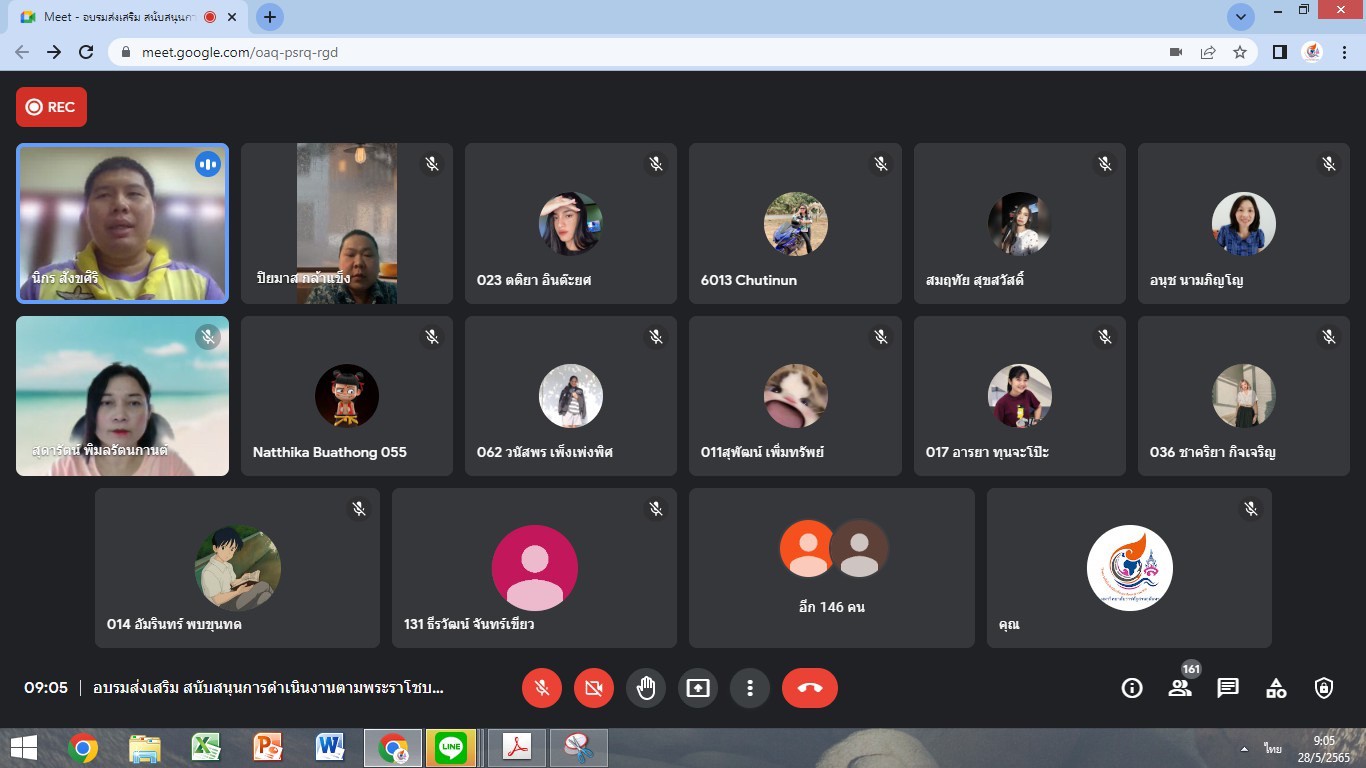Screen dimensions: 1366x768
Task: Toggle the camera off button
Action: [594, 688]
